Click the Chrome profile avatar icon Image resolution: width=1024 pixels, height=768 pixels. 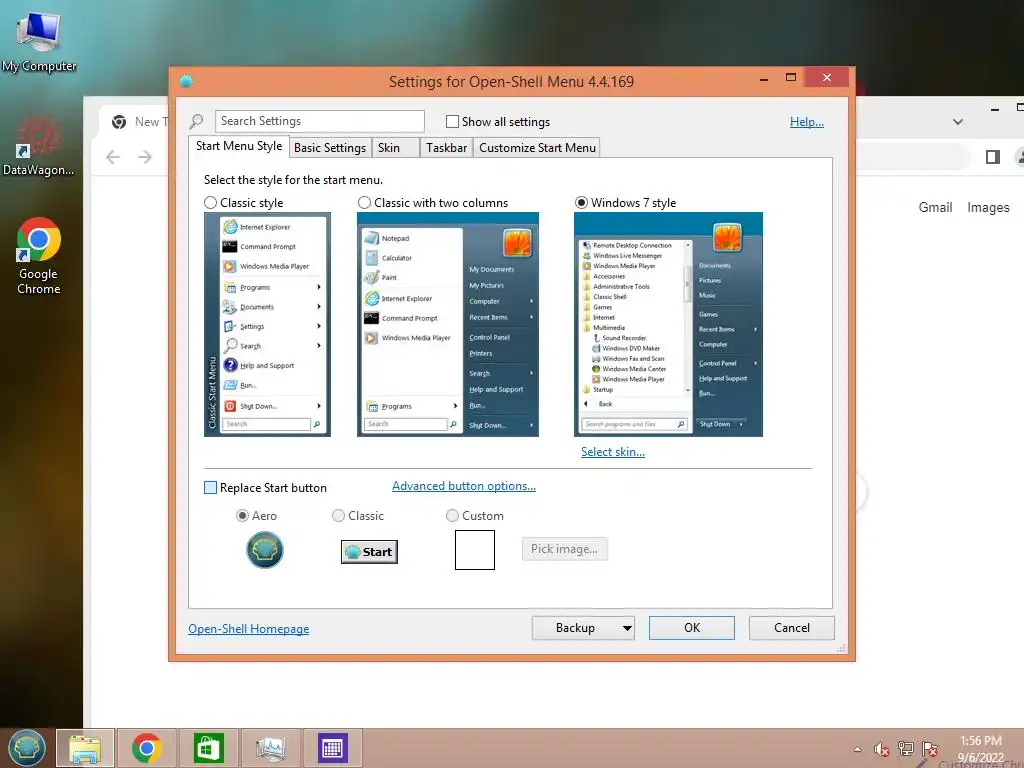1019,157
